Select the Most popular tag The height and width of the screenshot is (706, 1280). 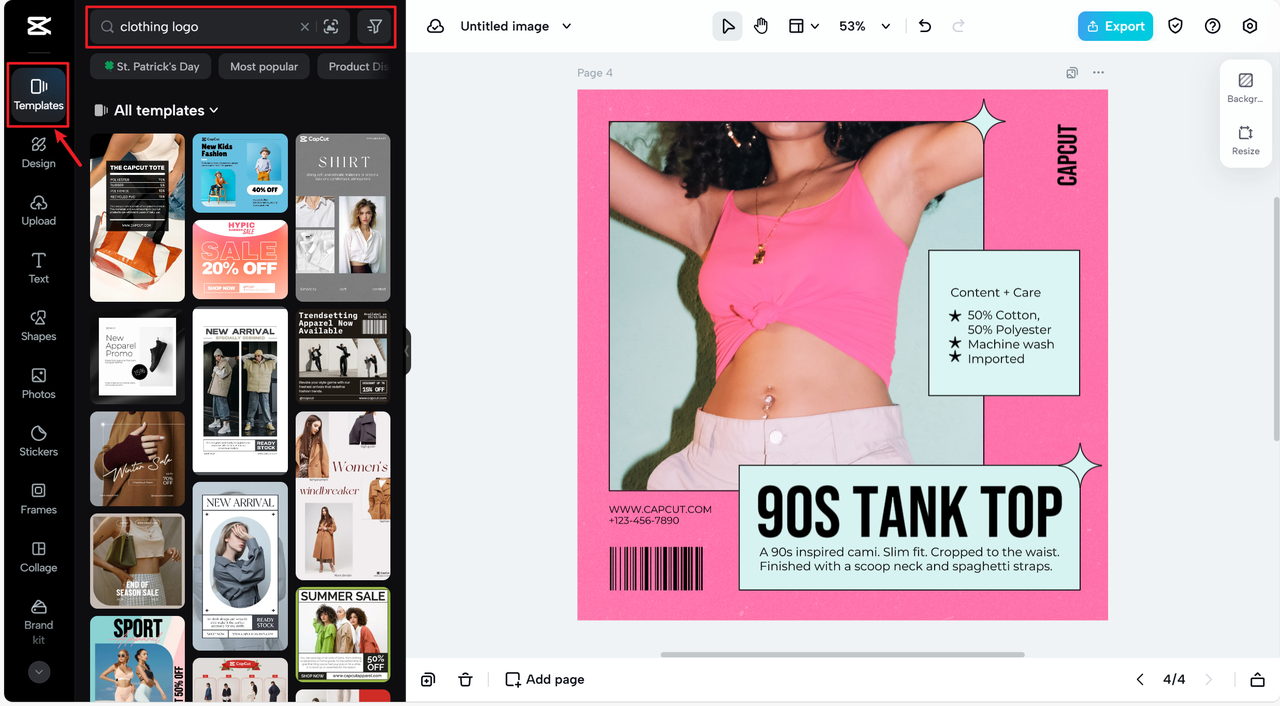click(x=264, y=67)
